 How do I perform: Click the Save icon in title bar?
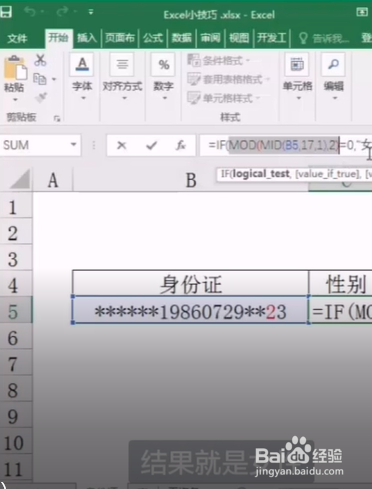[x=5, y=12]
